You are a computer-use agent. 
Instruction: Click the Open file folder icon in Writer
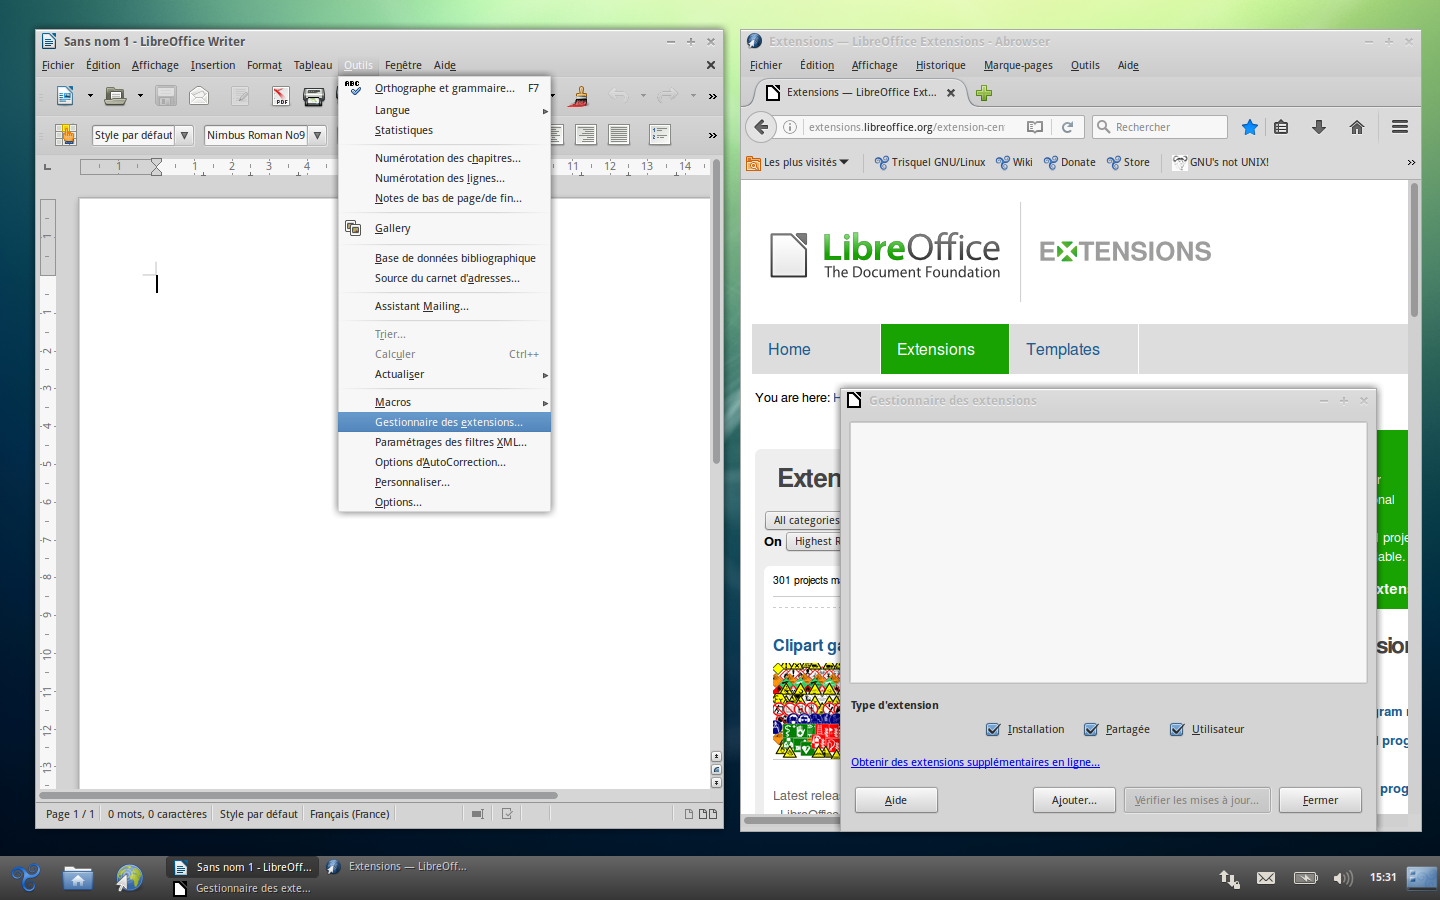tap(115, 96)
